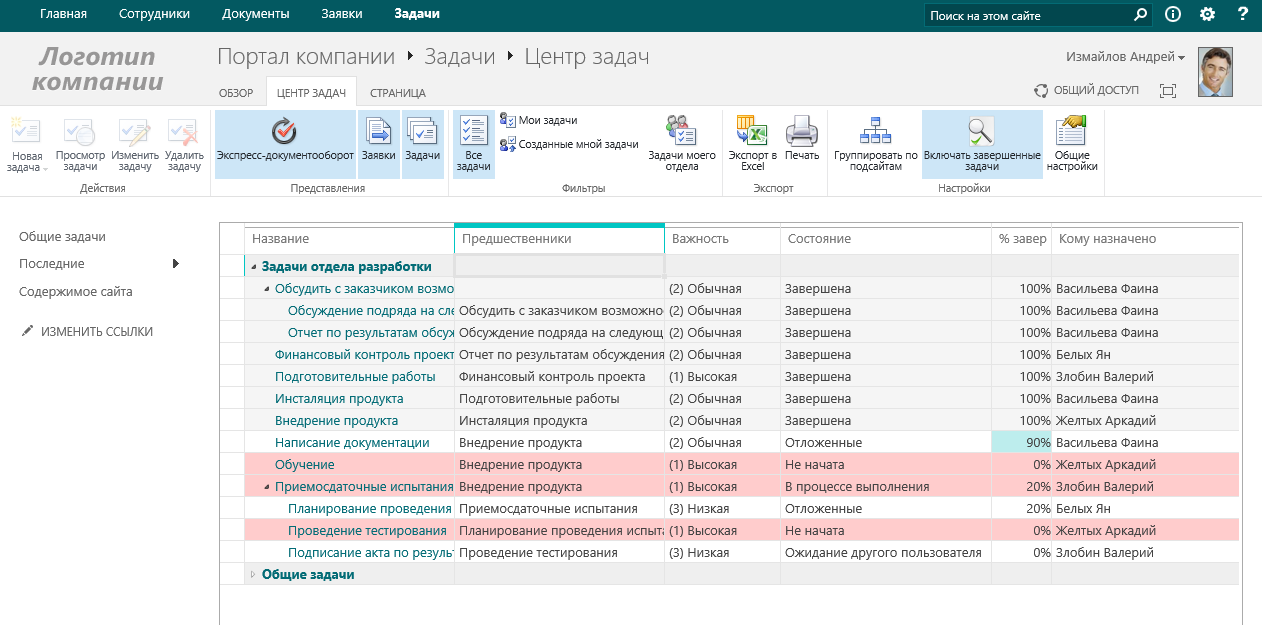Expand the Общие задачи group row
Image resolution: width=1262 pixels, height=625 pixels.
[x=253, y=575]
